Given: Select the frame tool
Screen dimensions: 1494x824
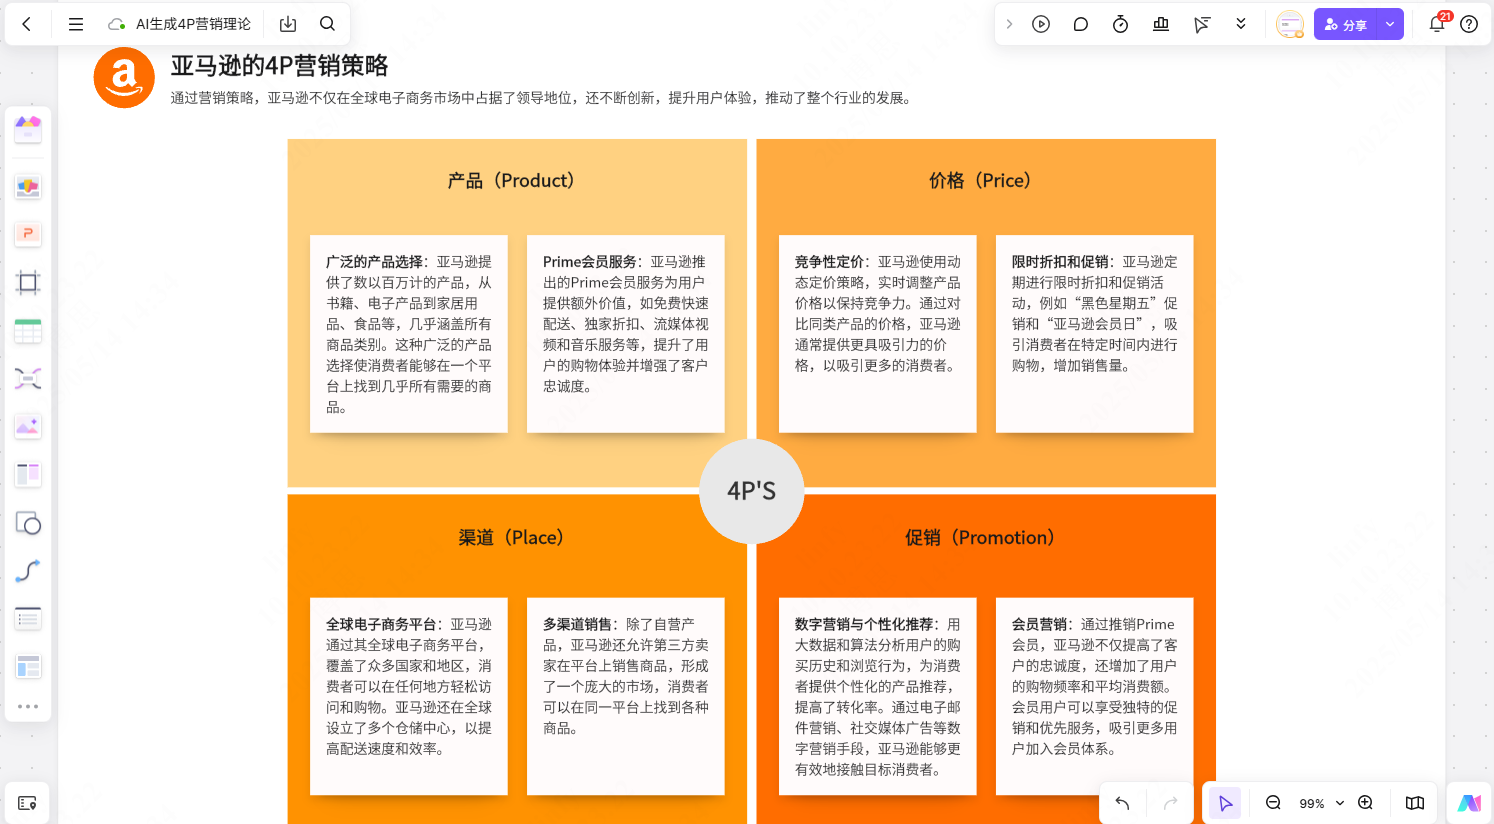Looking at the screenshot, I should coord(28,282).
